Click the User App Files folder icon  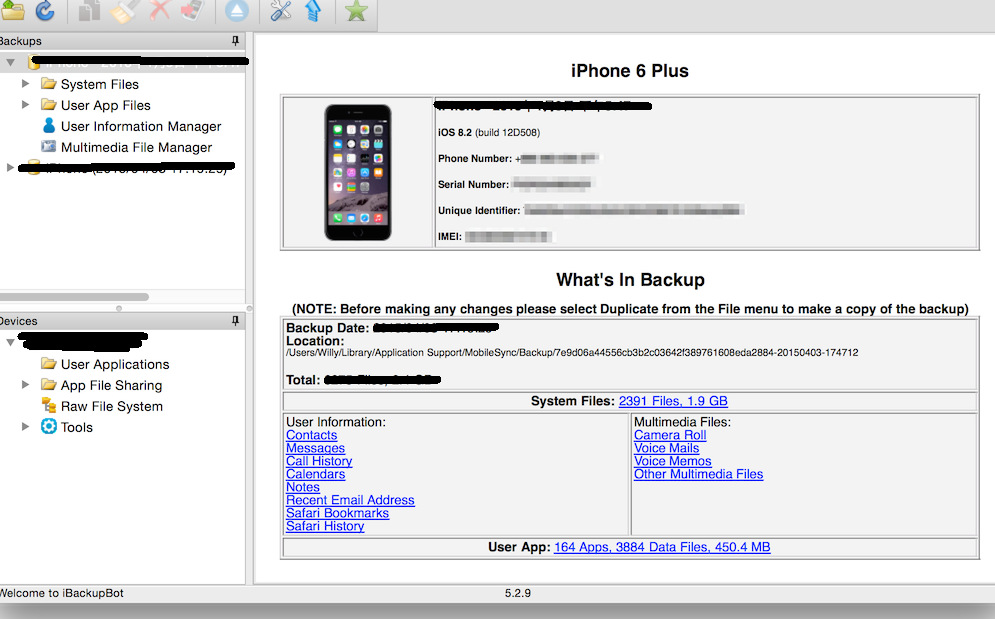[49, 105]
